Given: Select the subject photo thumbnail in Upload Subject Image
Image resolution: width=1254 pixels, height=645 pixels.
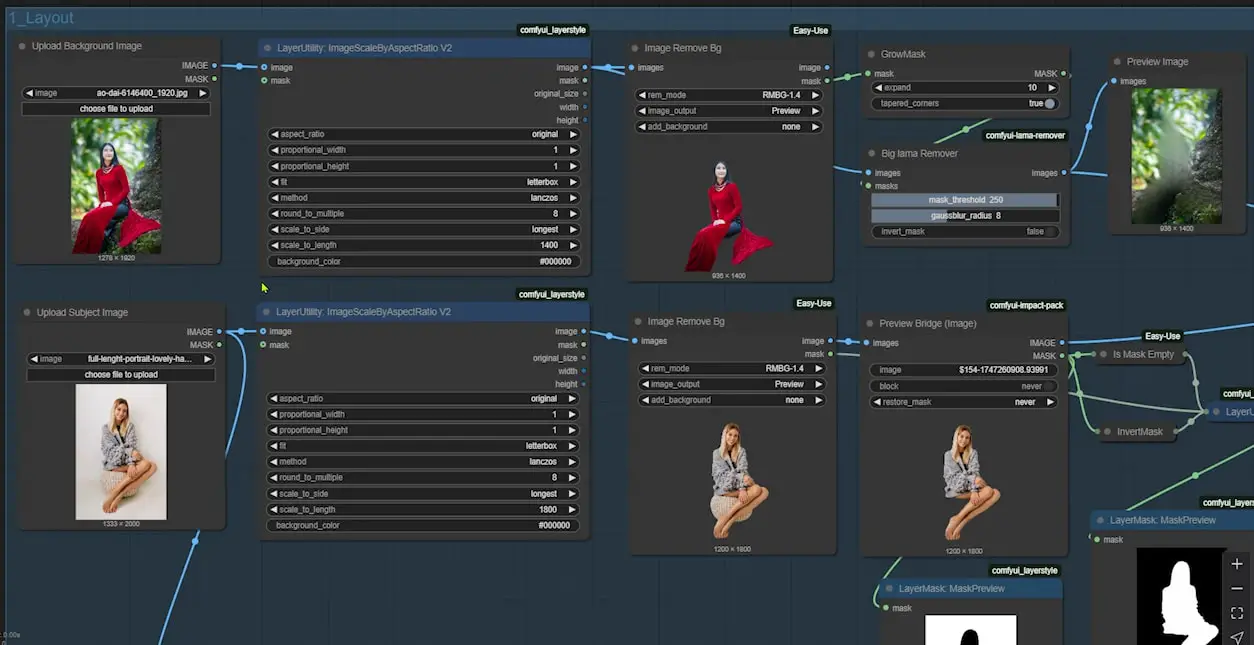Looking at the screenshot, I should click(121, 452).
